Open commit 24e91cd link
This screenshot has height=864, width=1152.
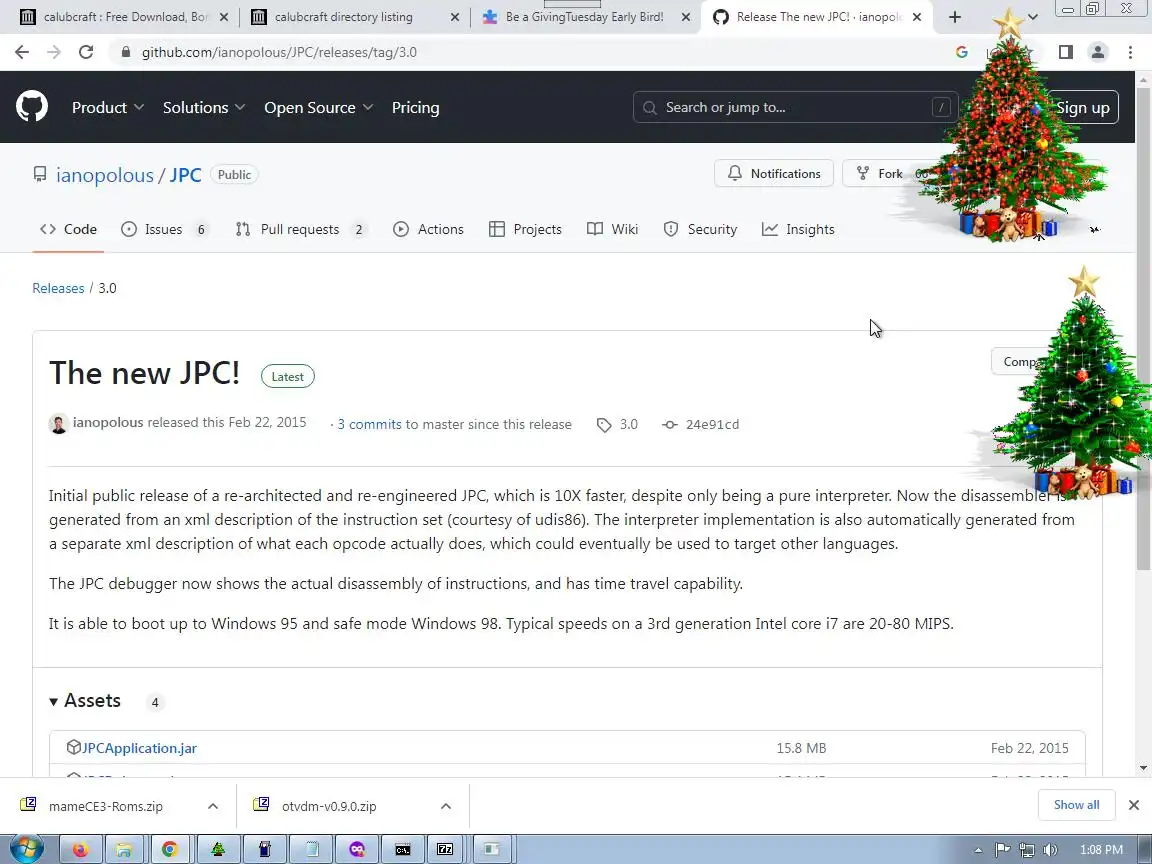point(712,424)
